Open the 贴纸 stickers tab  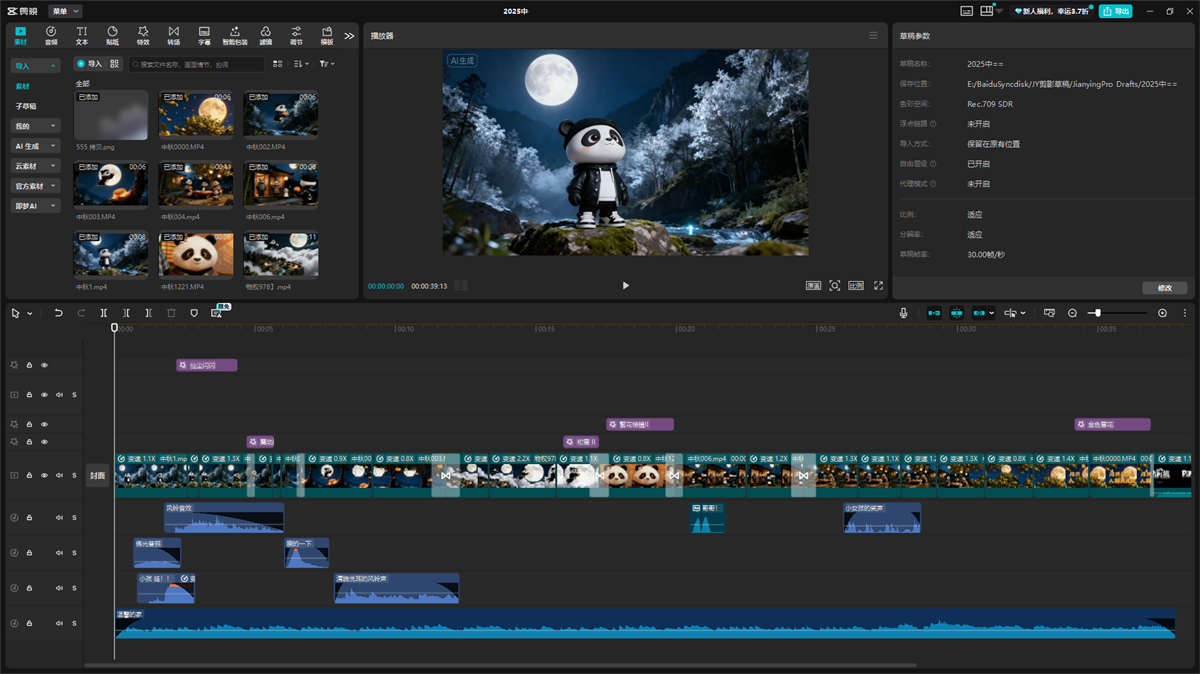pos(112,36)
